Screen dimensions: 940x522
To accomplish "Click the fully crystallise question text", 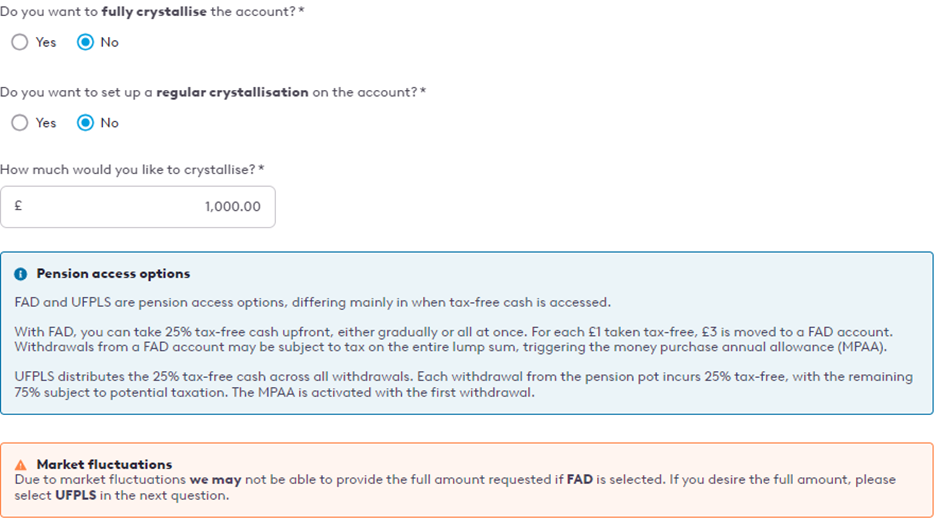I will pyautogui.click(x=152, y=11).
